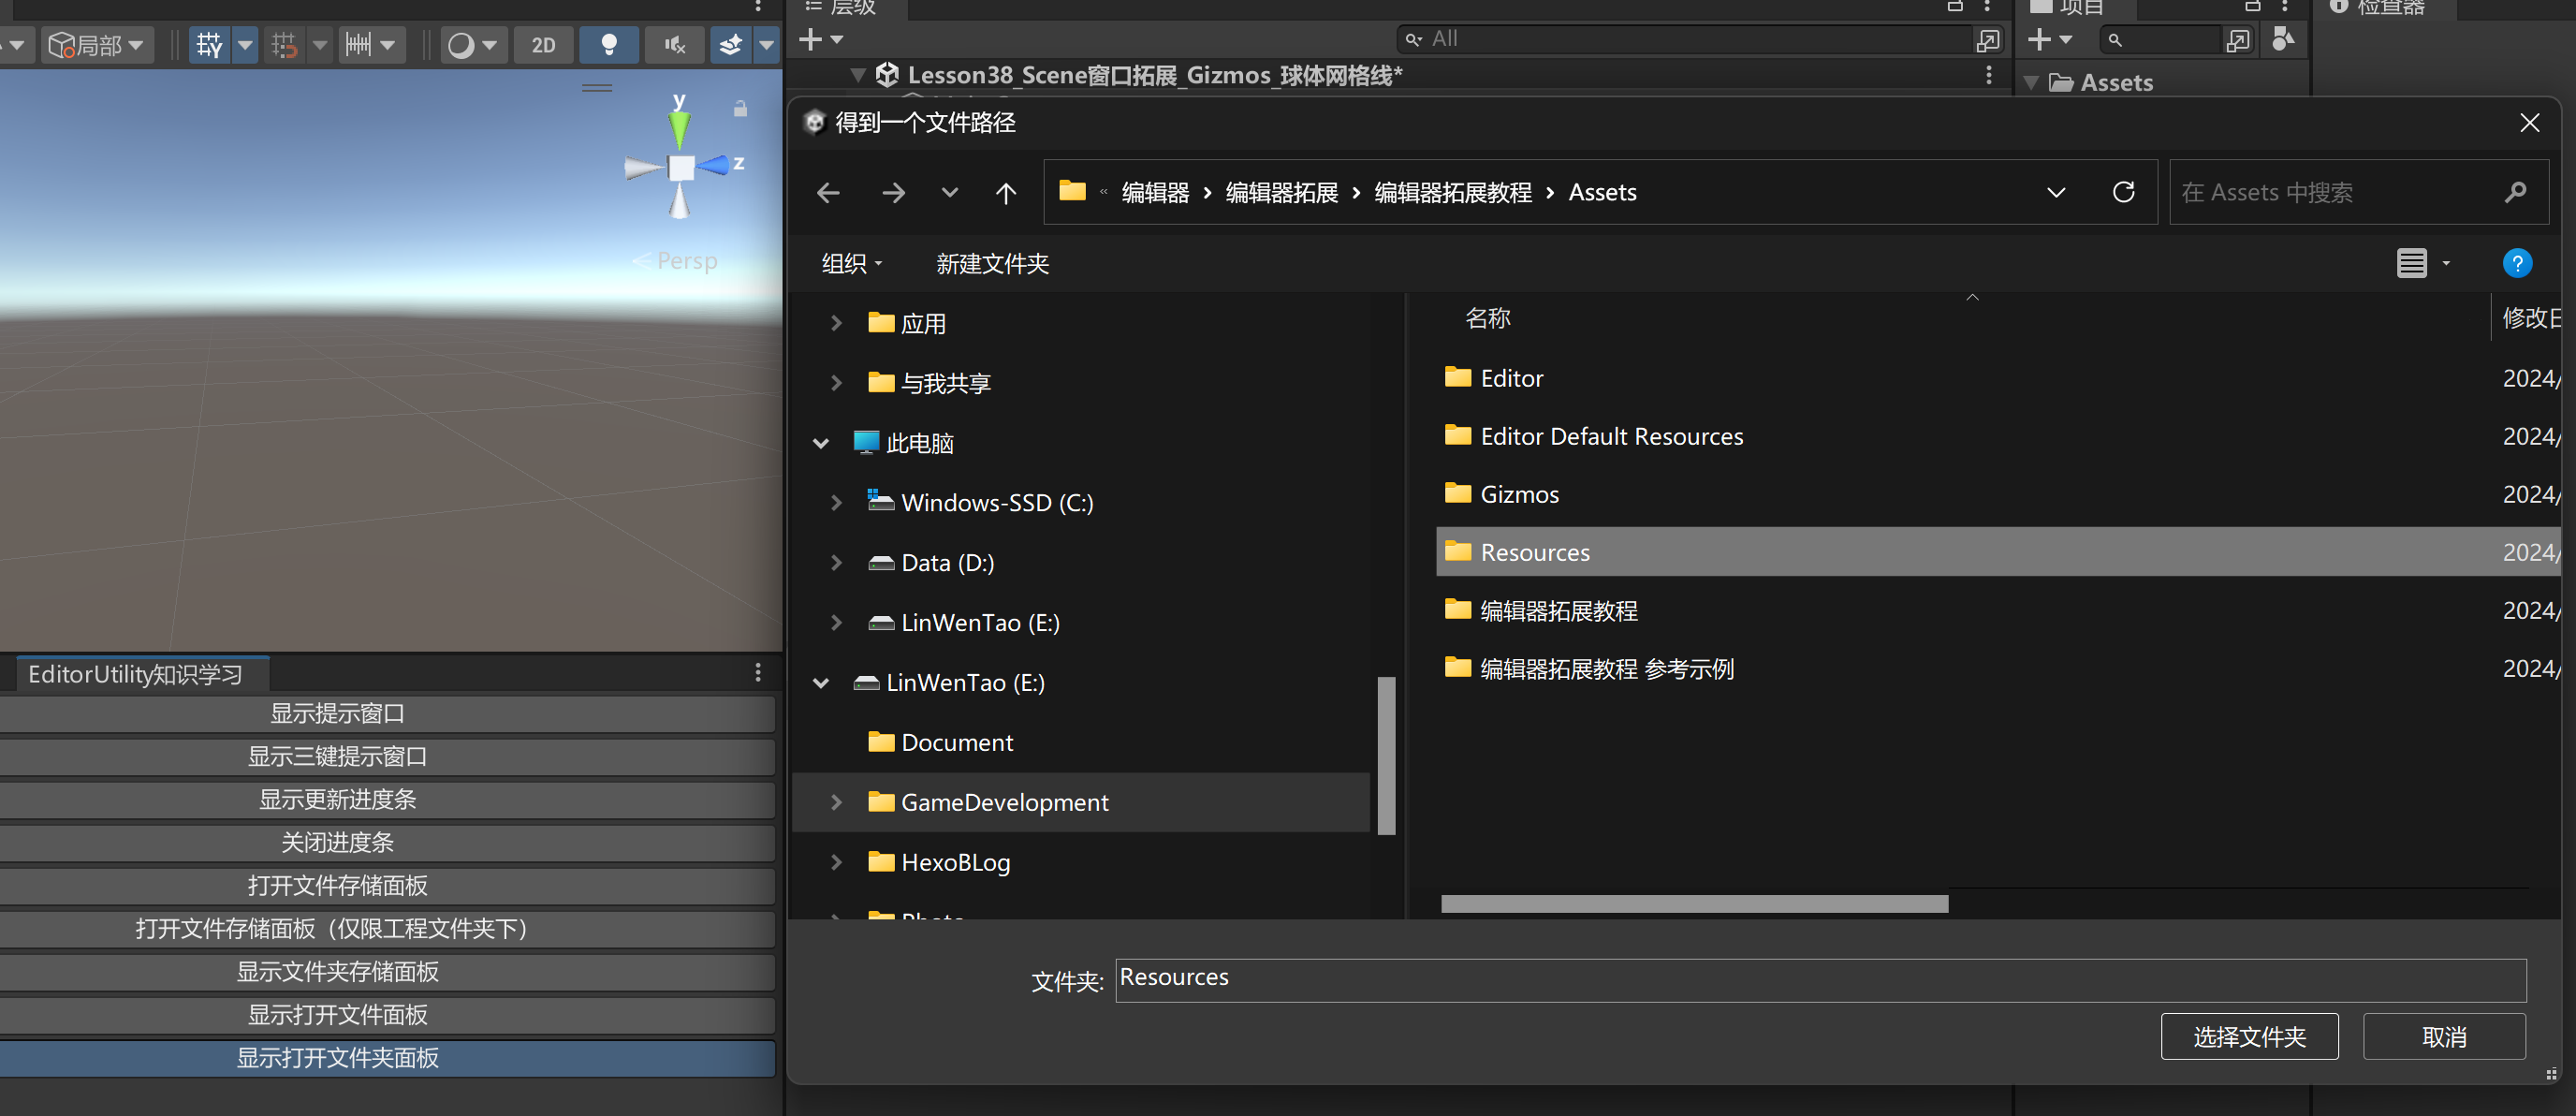Click the scene gizmo rotation lock icon
The image size is (2576, 1116).
pyautogui.click(x=740, y=108)
